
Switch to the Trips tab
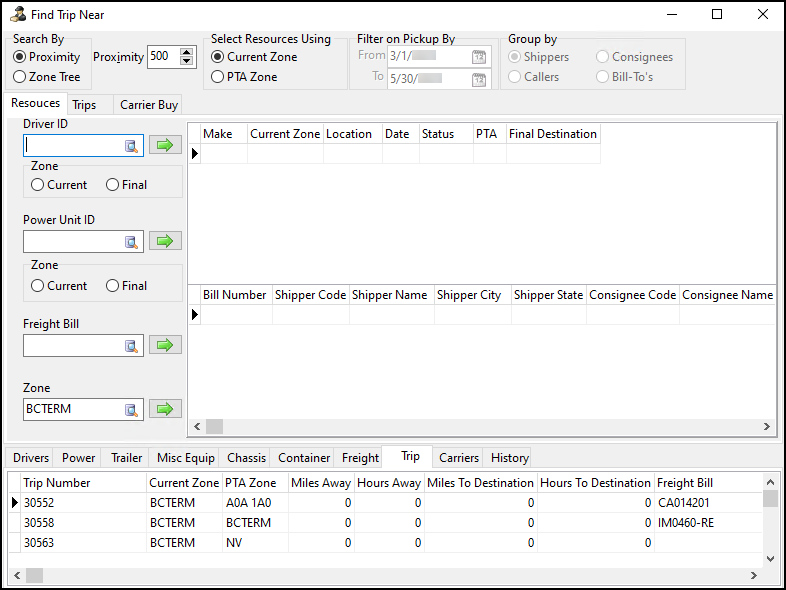(84, 105)
